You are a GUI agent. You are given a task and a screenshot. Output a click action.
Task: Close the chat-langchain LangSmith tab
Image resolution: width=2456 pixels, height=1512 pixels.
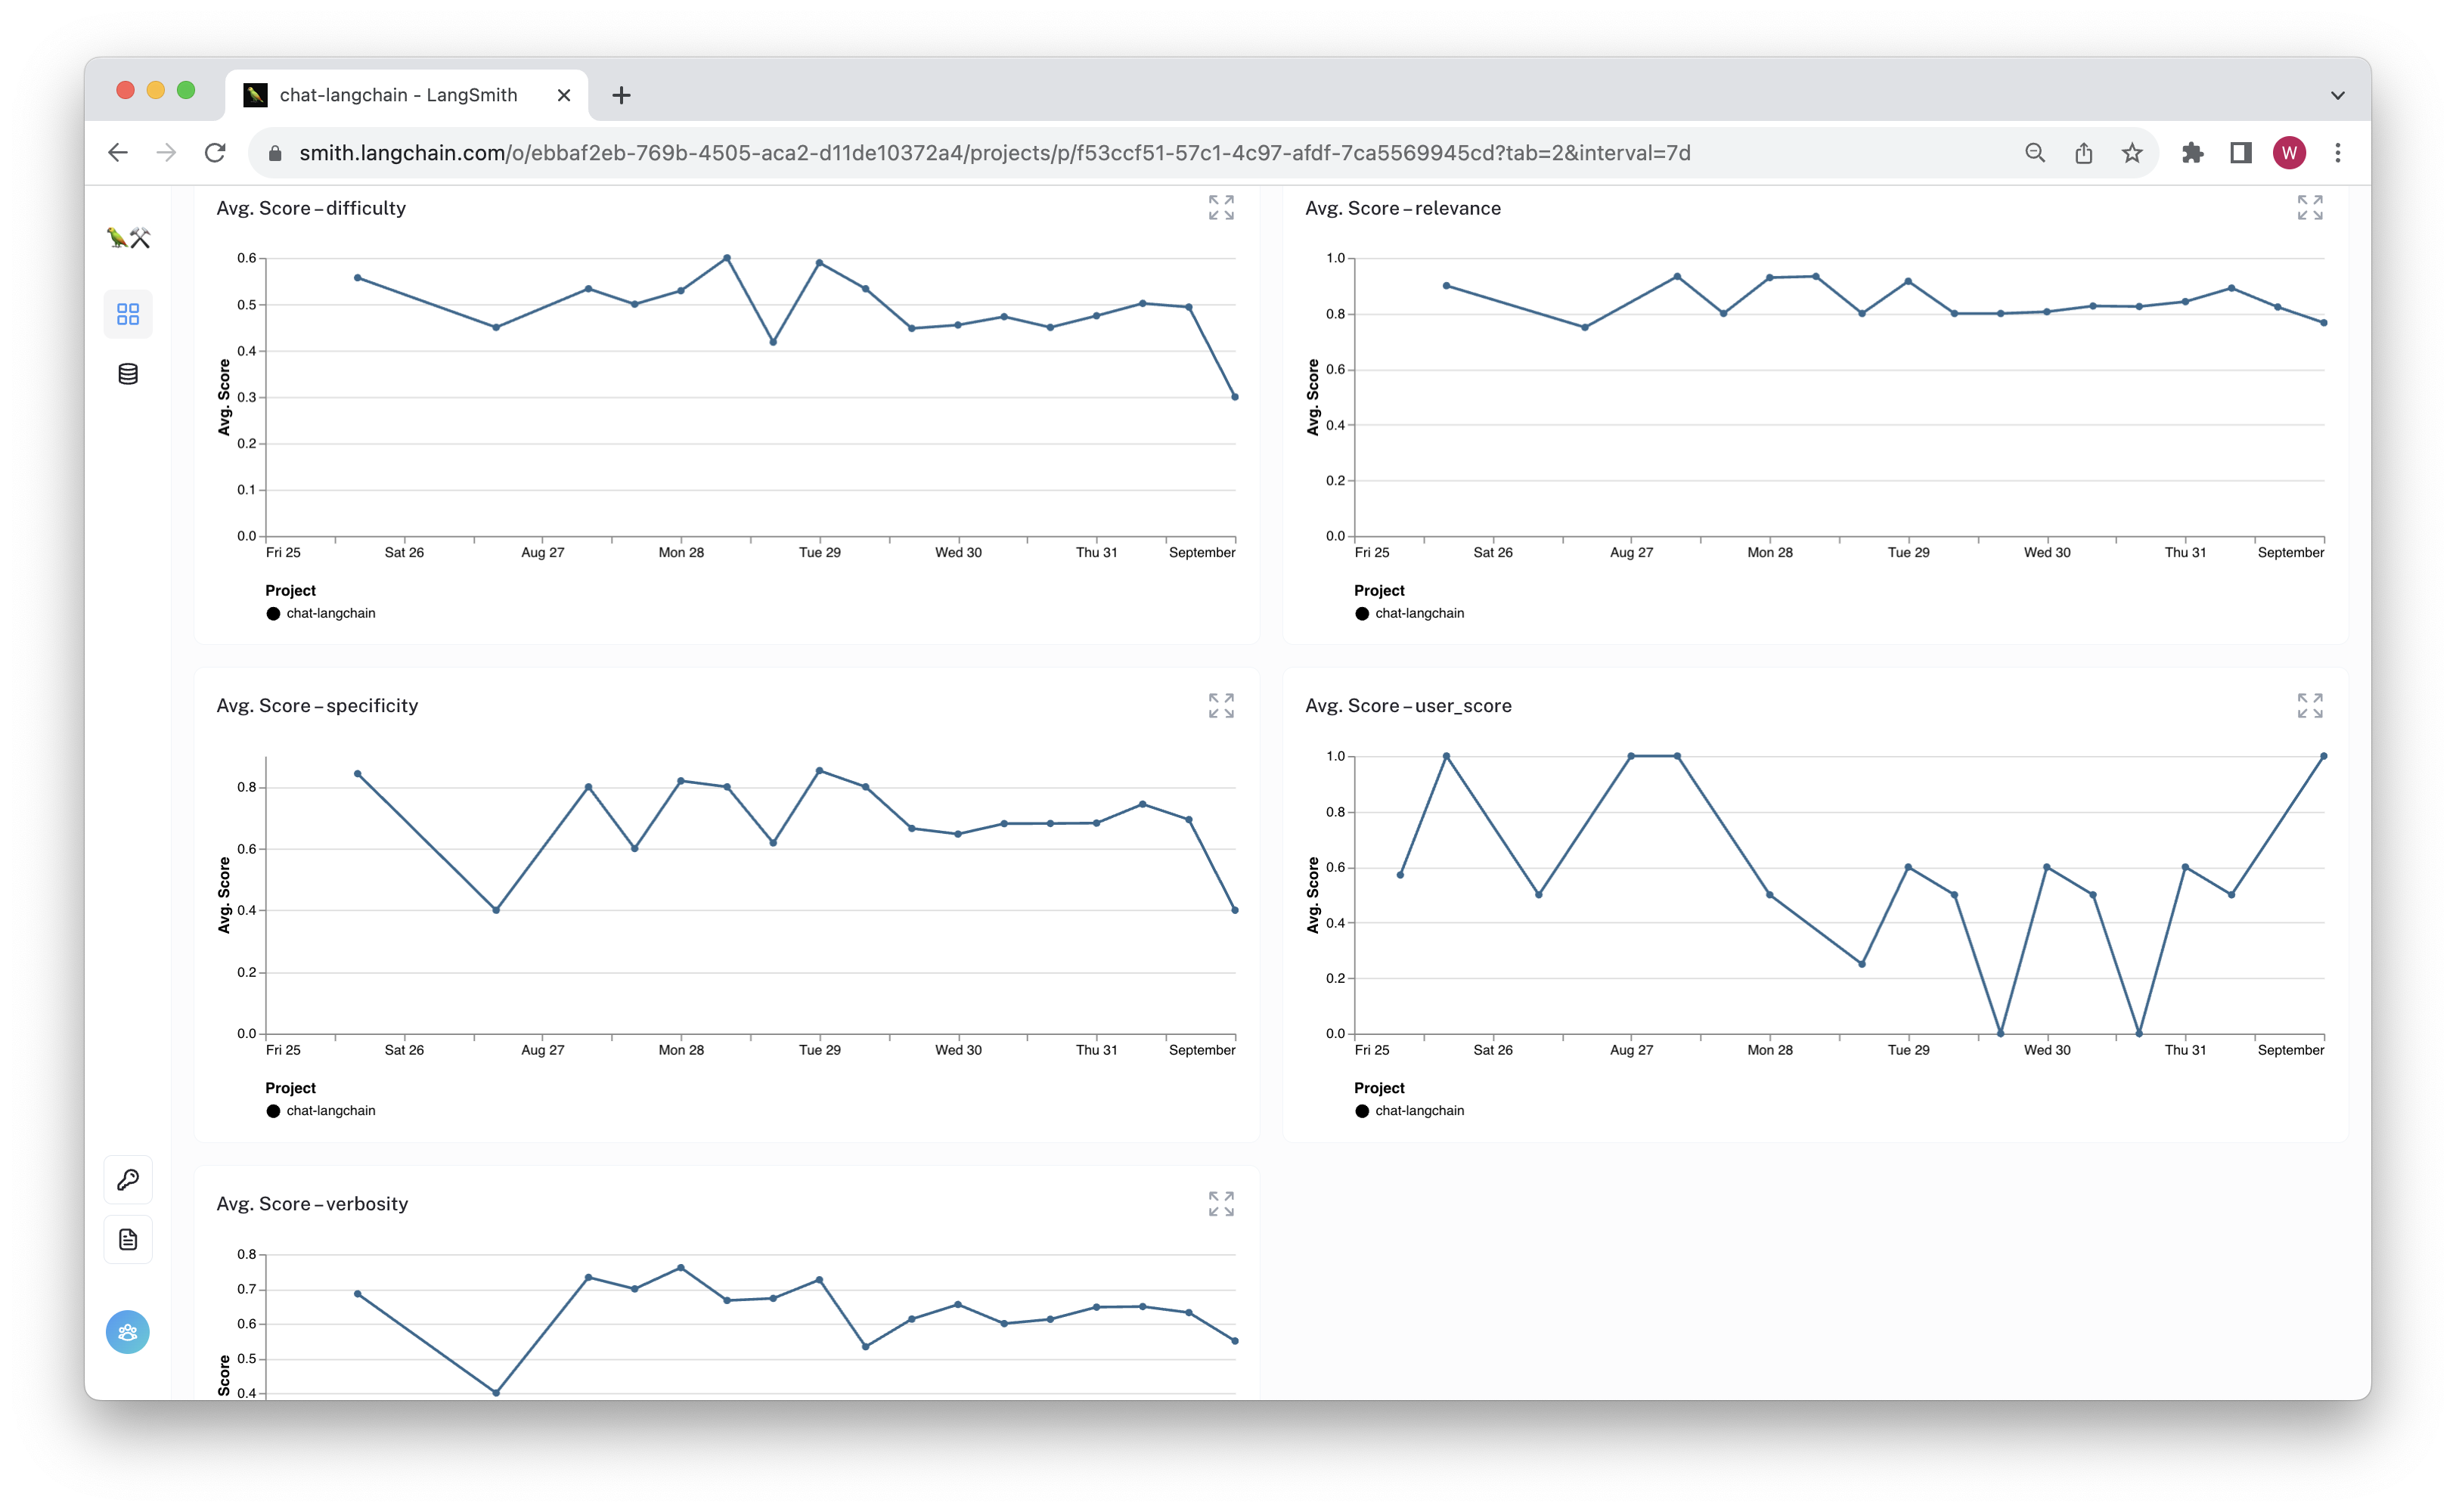click(x=564, y=95)
